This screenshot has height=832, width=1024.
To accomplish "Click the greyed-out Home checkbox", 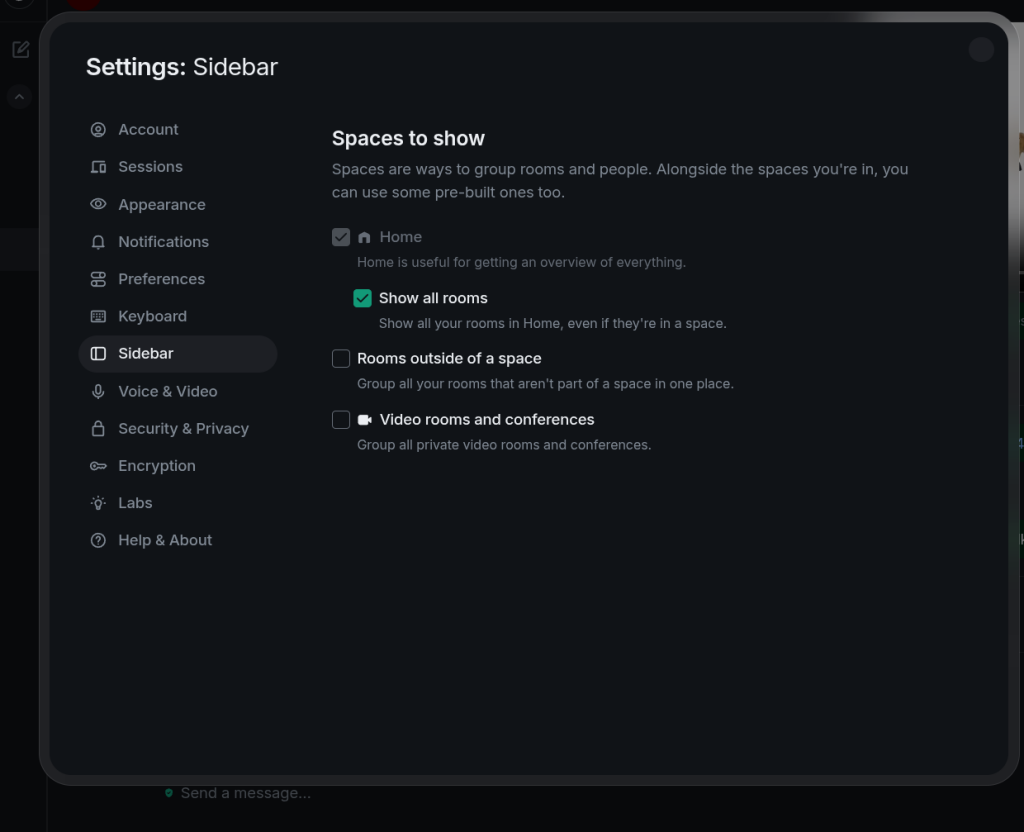I will pos(341,237).
